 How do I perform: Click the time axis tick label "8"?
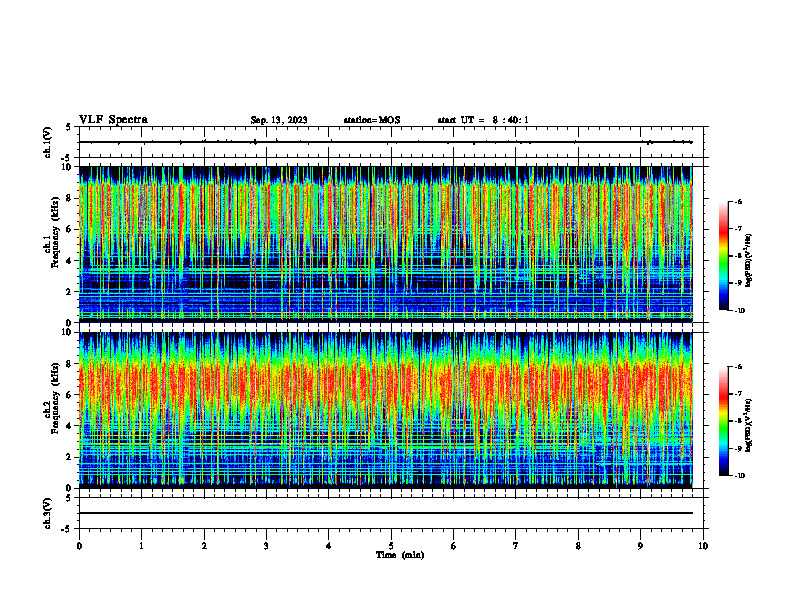578,546
